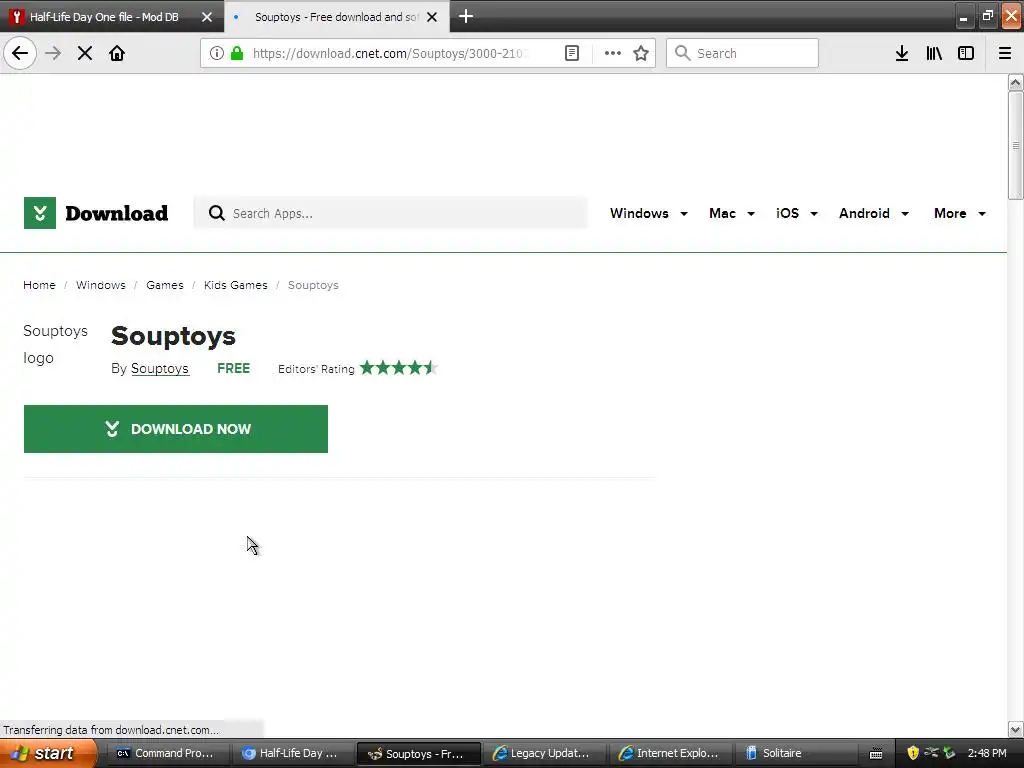1024x768 pixels.
Task: Click the system clock showing 2:48 PM
Action: click(x=987, y=754)
